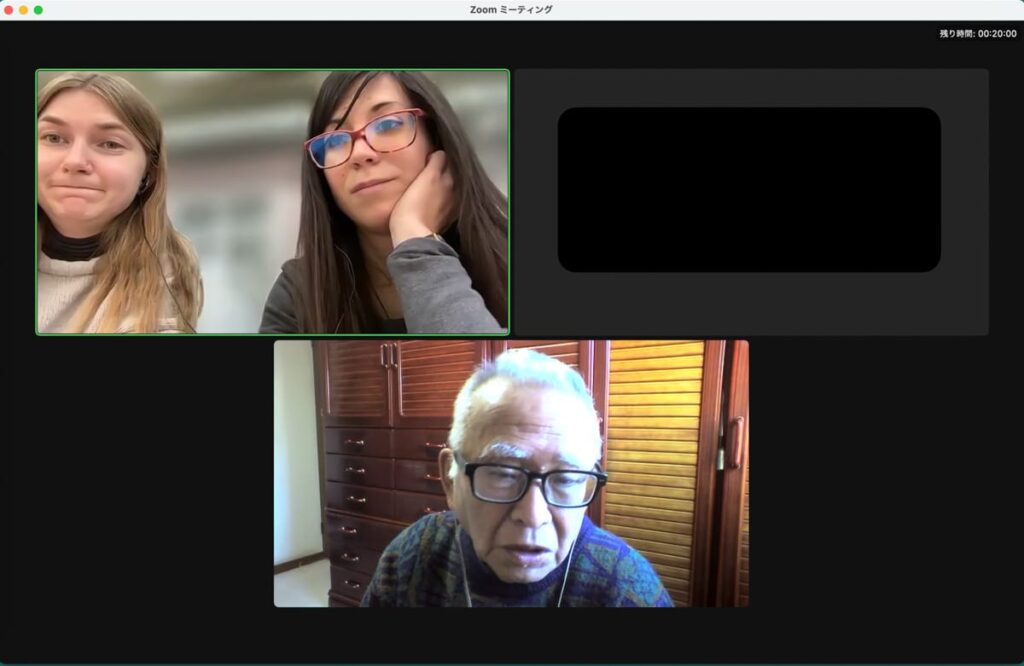Screen dimensions: 1024x666
Task: Close the Zoom window with red button
Action: pyautogui.click(x=8, y=10)
